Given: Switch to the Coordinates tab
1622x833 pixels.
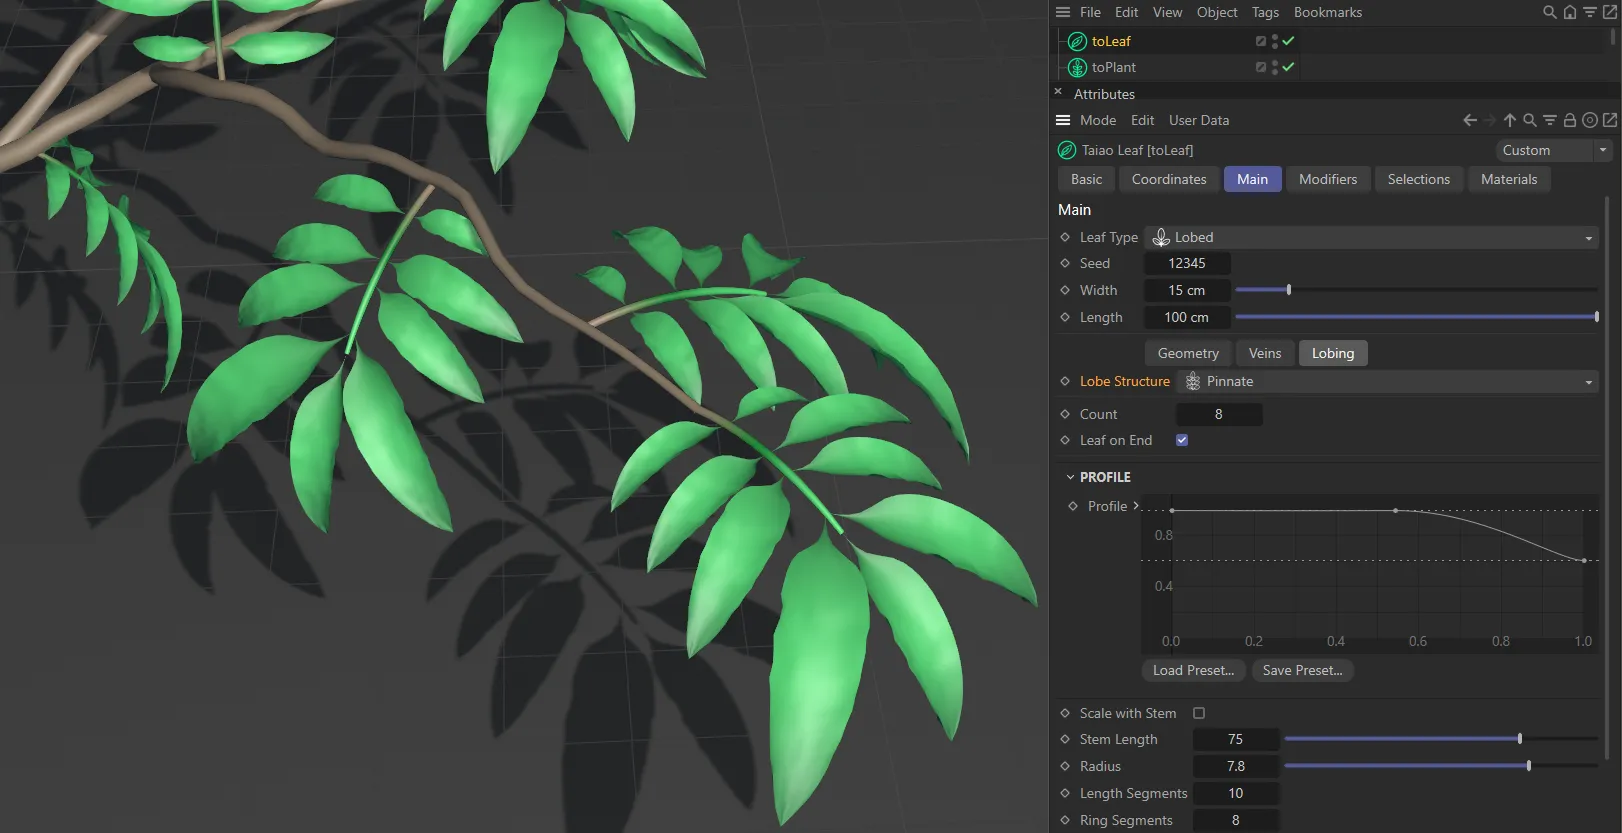Looking at the screenshot, I should (1169, 179).
